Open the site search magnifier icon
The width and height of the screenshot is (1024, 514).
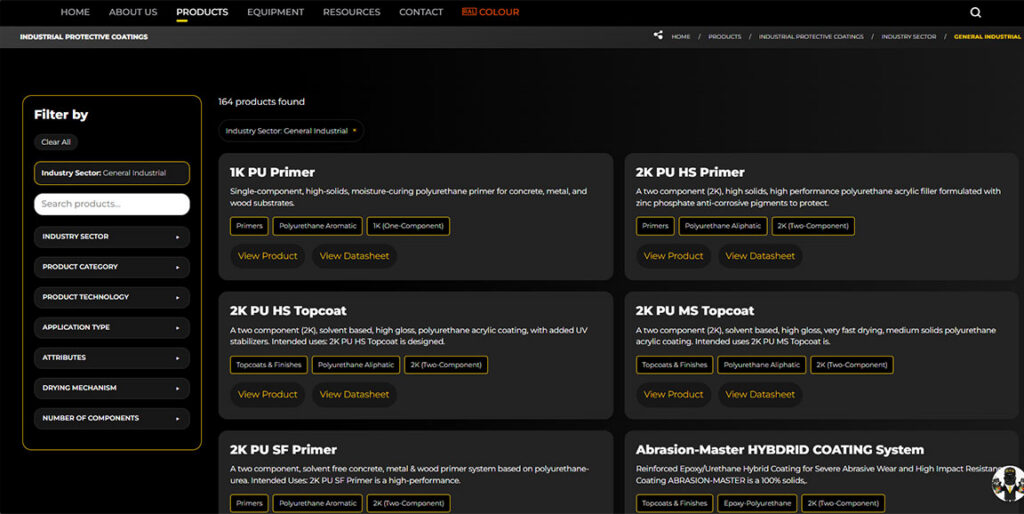975,12
